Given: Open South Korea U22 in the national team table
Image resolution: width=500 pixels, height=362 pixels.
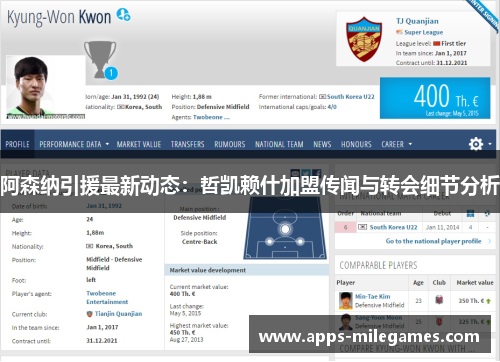Looking at the screenshot, I should (393, 227).
